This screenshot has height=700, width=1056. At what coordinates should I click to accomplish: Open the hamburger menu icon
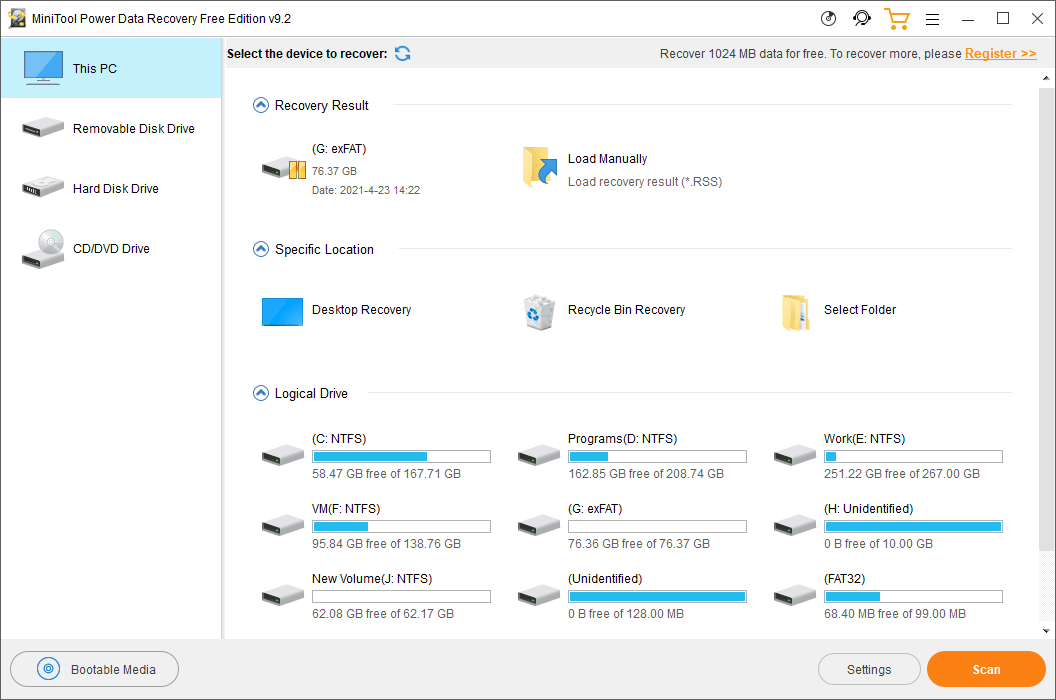point(932,20)
